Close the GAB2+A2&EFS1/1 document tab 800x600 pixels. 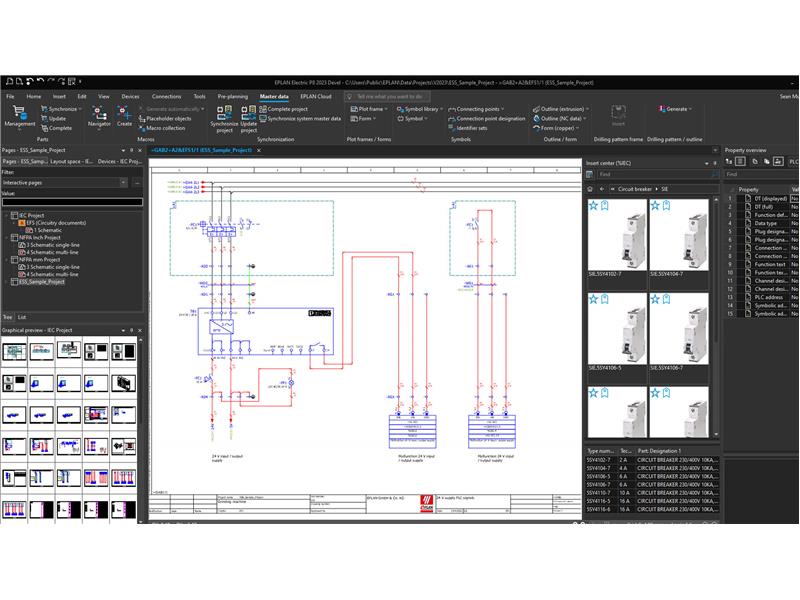click(x=259, y=151)
